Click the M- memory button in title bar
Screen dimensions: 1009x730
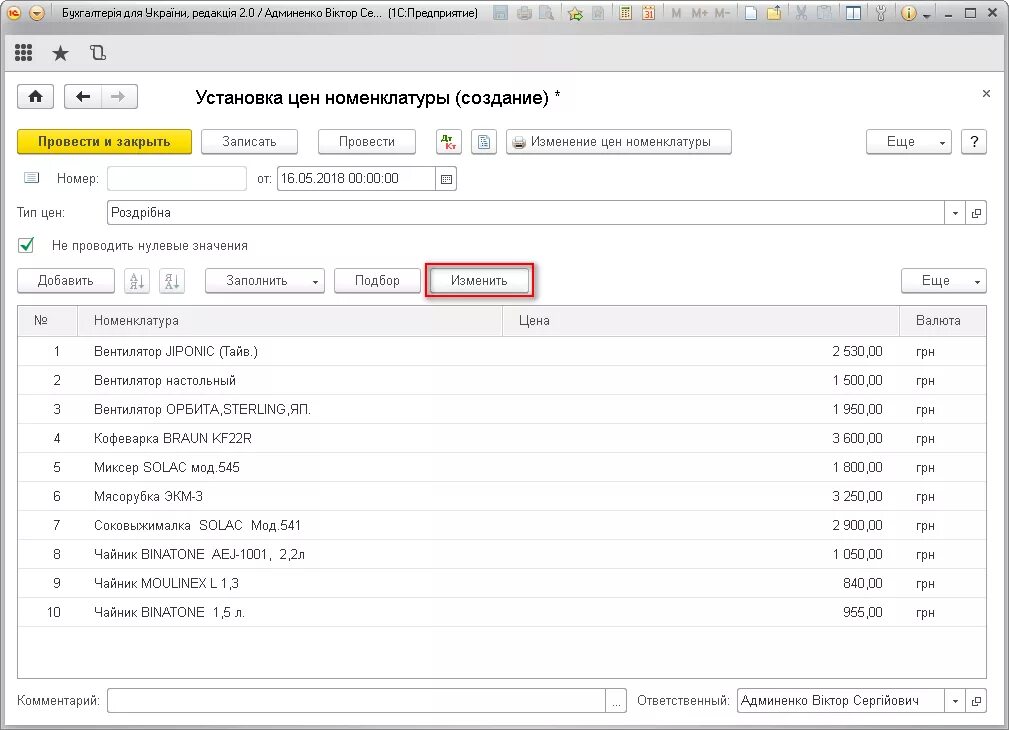click(x=722, y=13)
